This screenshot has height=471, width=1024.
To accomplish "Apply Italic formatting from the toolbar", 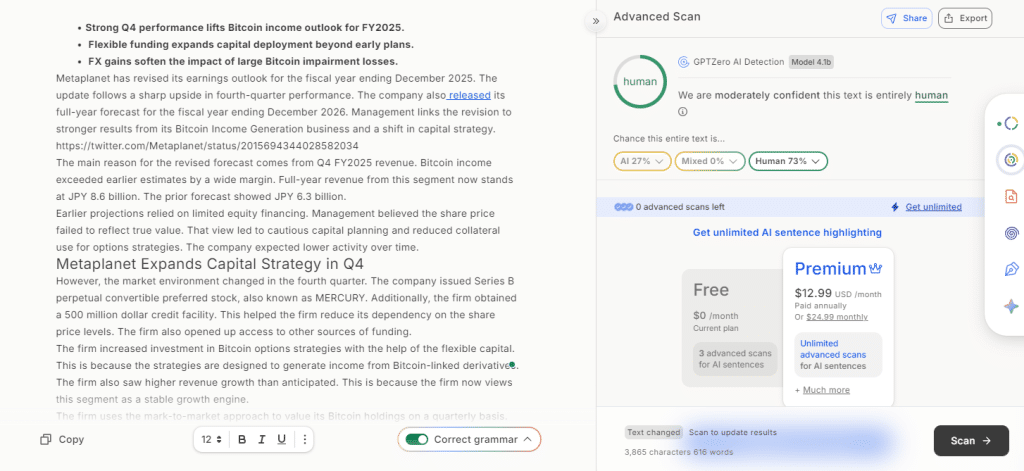I will [261, 439].
